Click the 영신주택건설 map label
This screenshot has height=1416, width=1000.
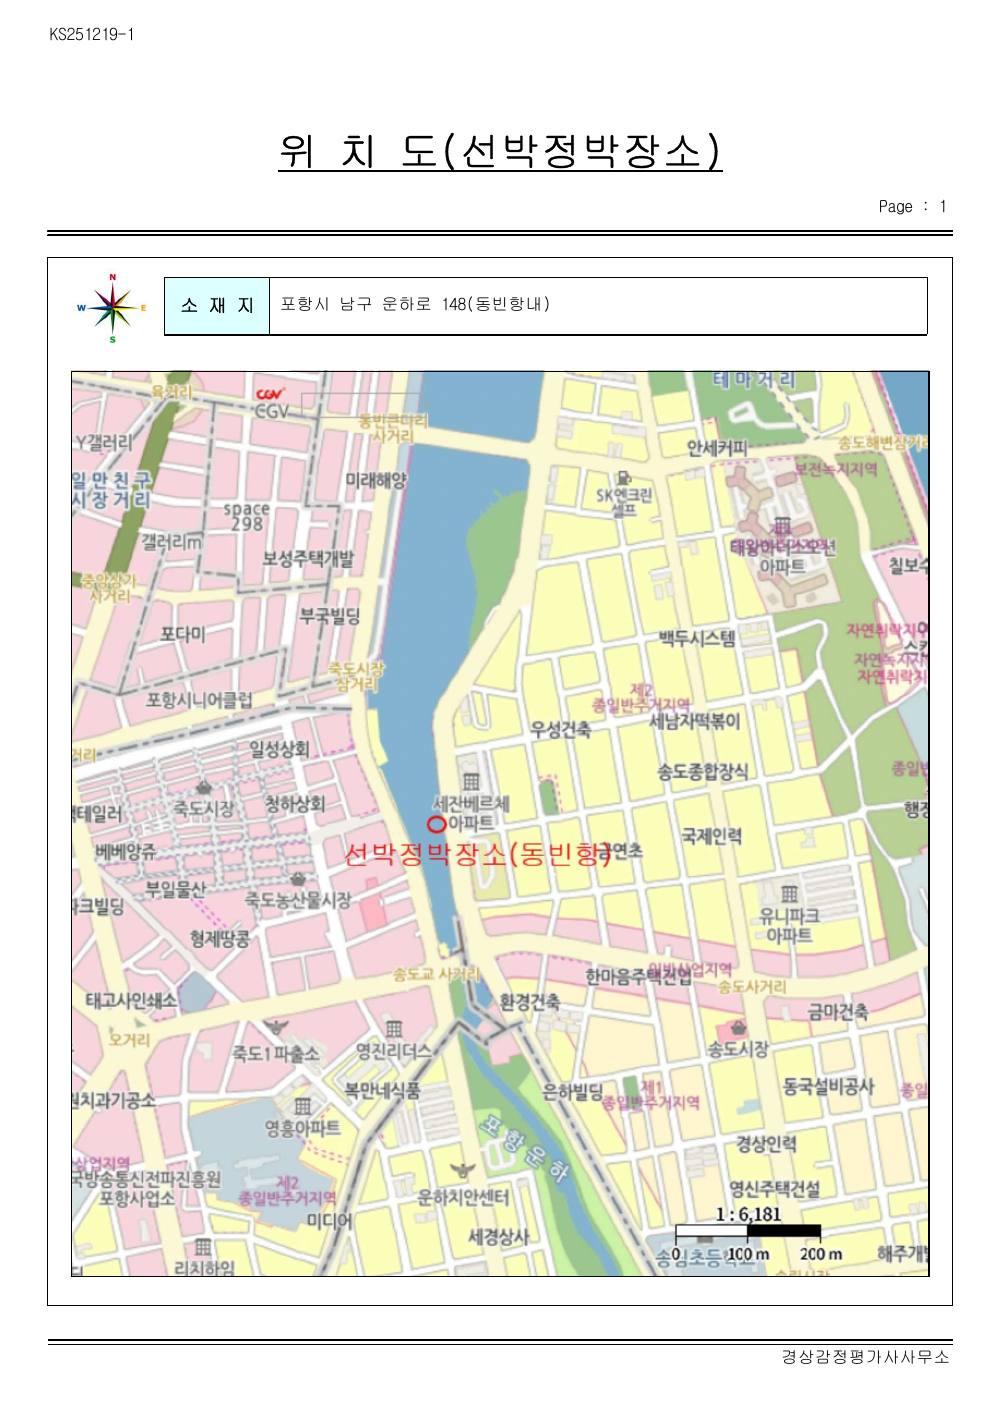(x=774, y=1189)
